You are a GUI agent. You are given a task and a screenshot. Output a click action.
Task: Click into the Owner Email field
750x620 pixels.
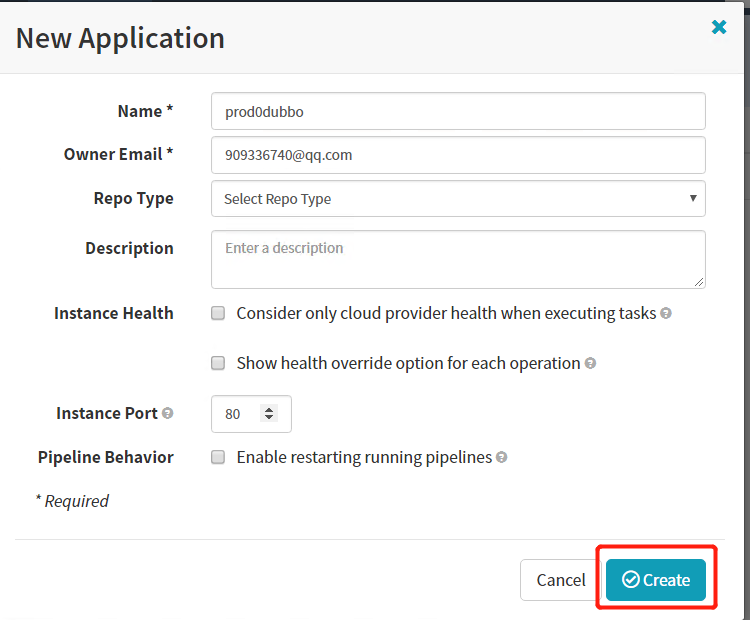point(458,155)
